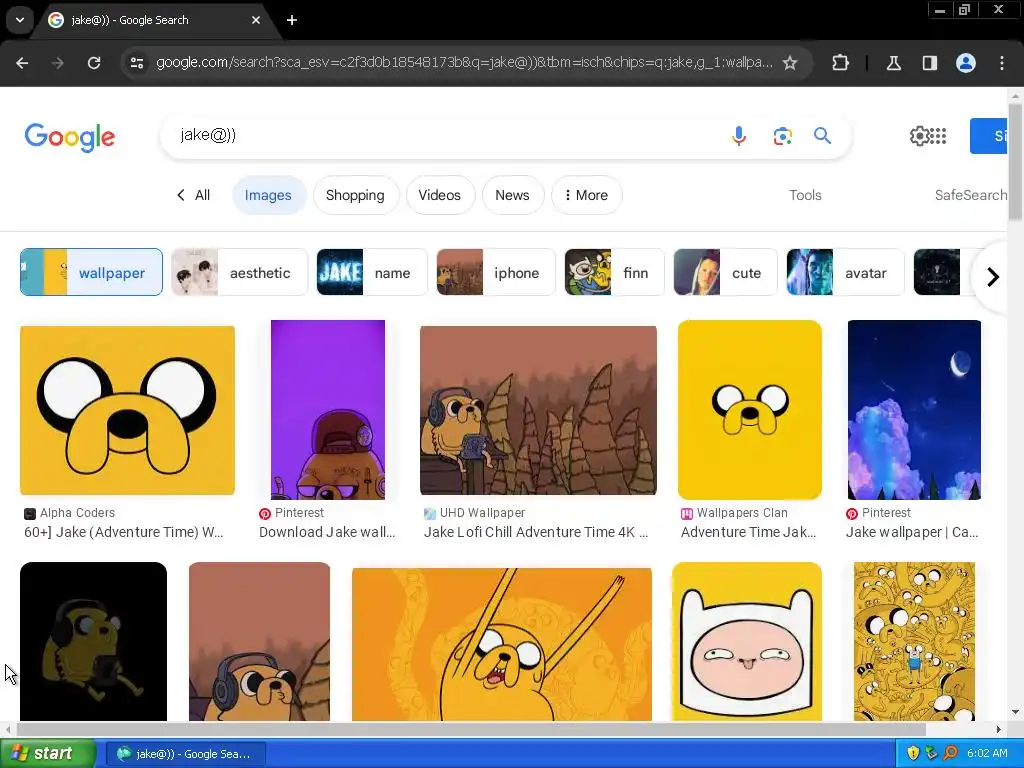Image resolution: width=1024 pixels, height=768 pixels.
Task: Close the jake@)) Google Search tab
Action: pos(256,20)
